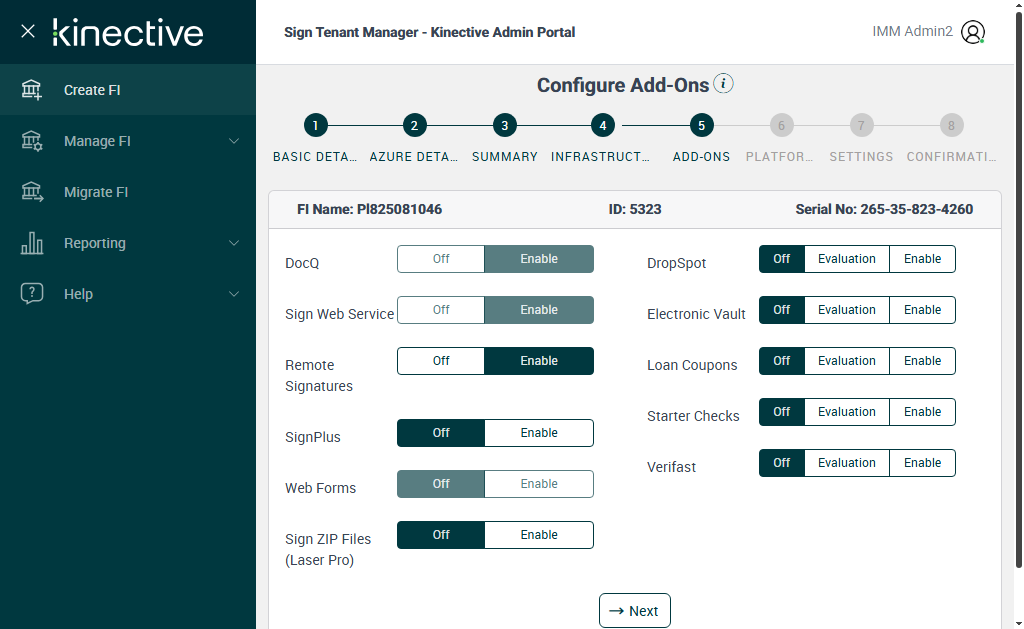Enable Web Forms add-on

[x=539, y=483]
